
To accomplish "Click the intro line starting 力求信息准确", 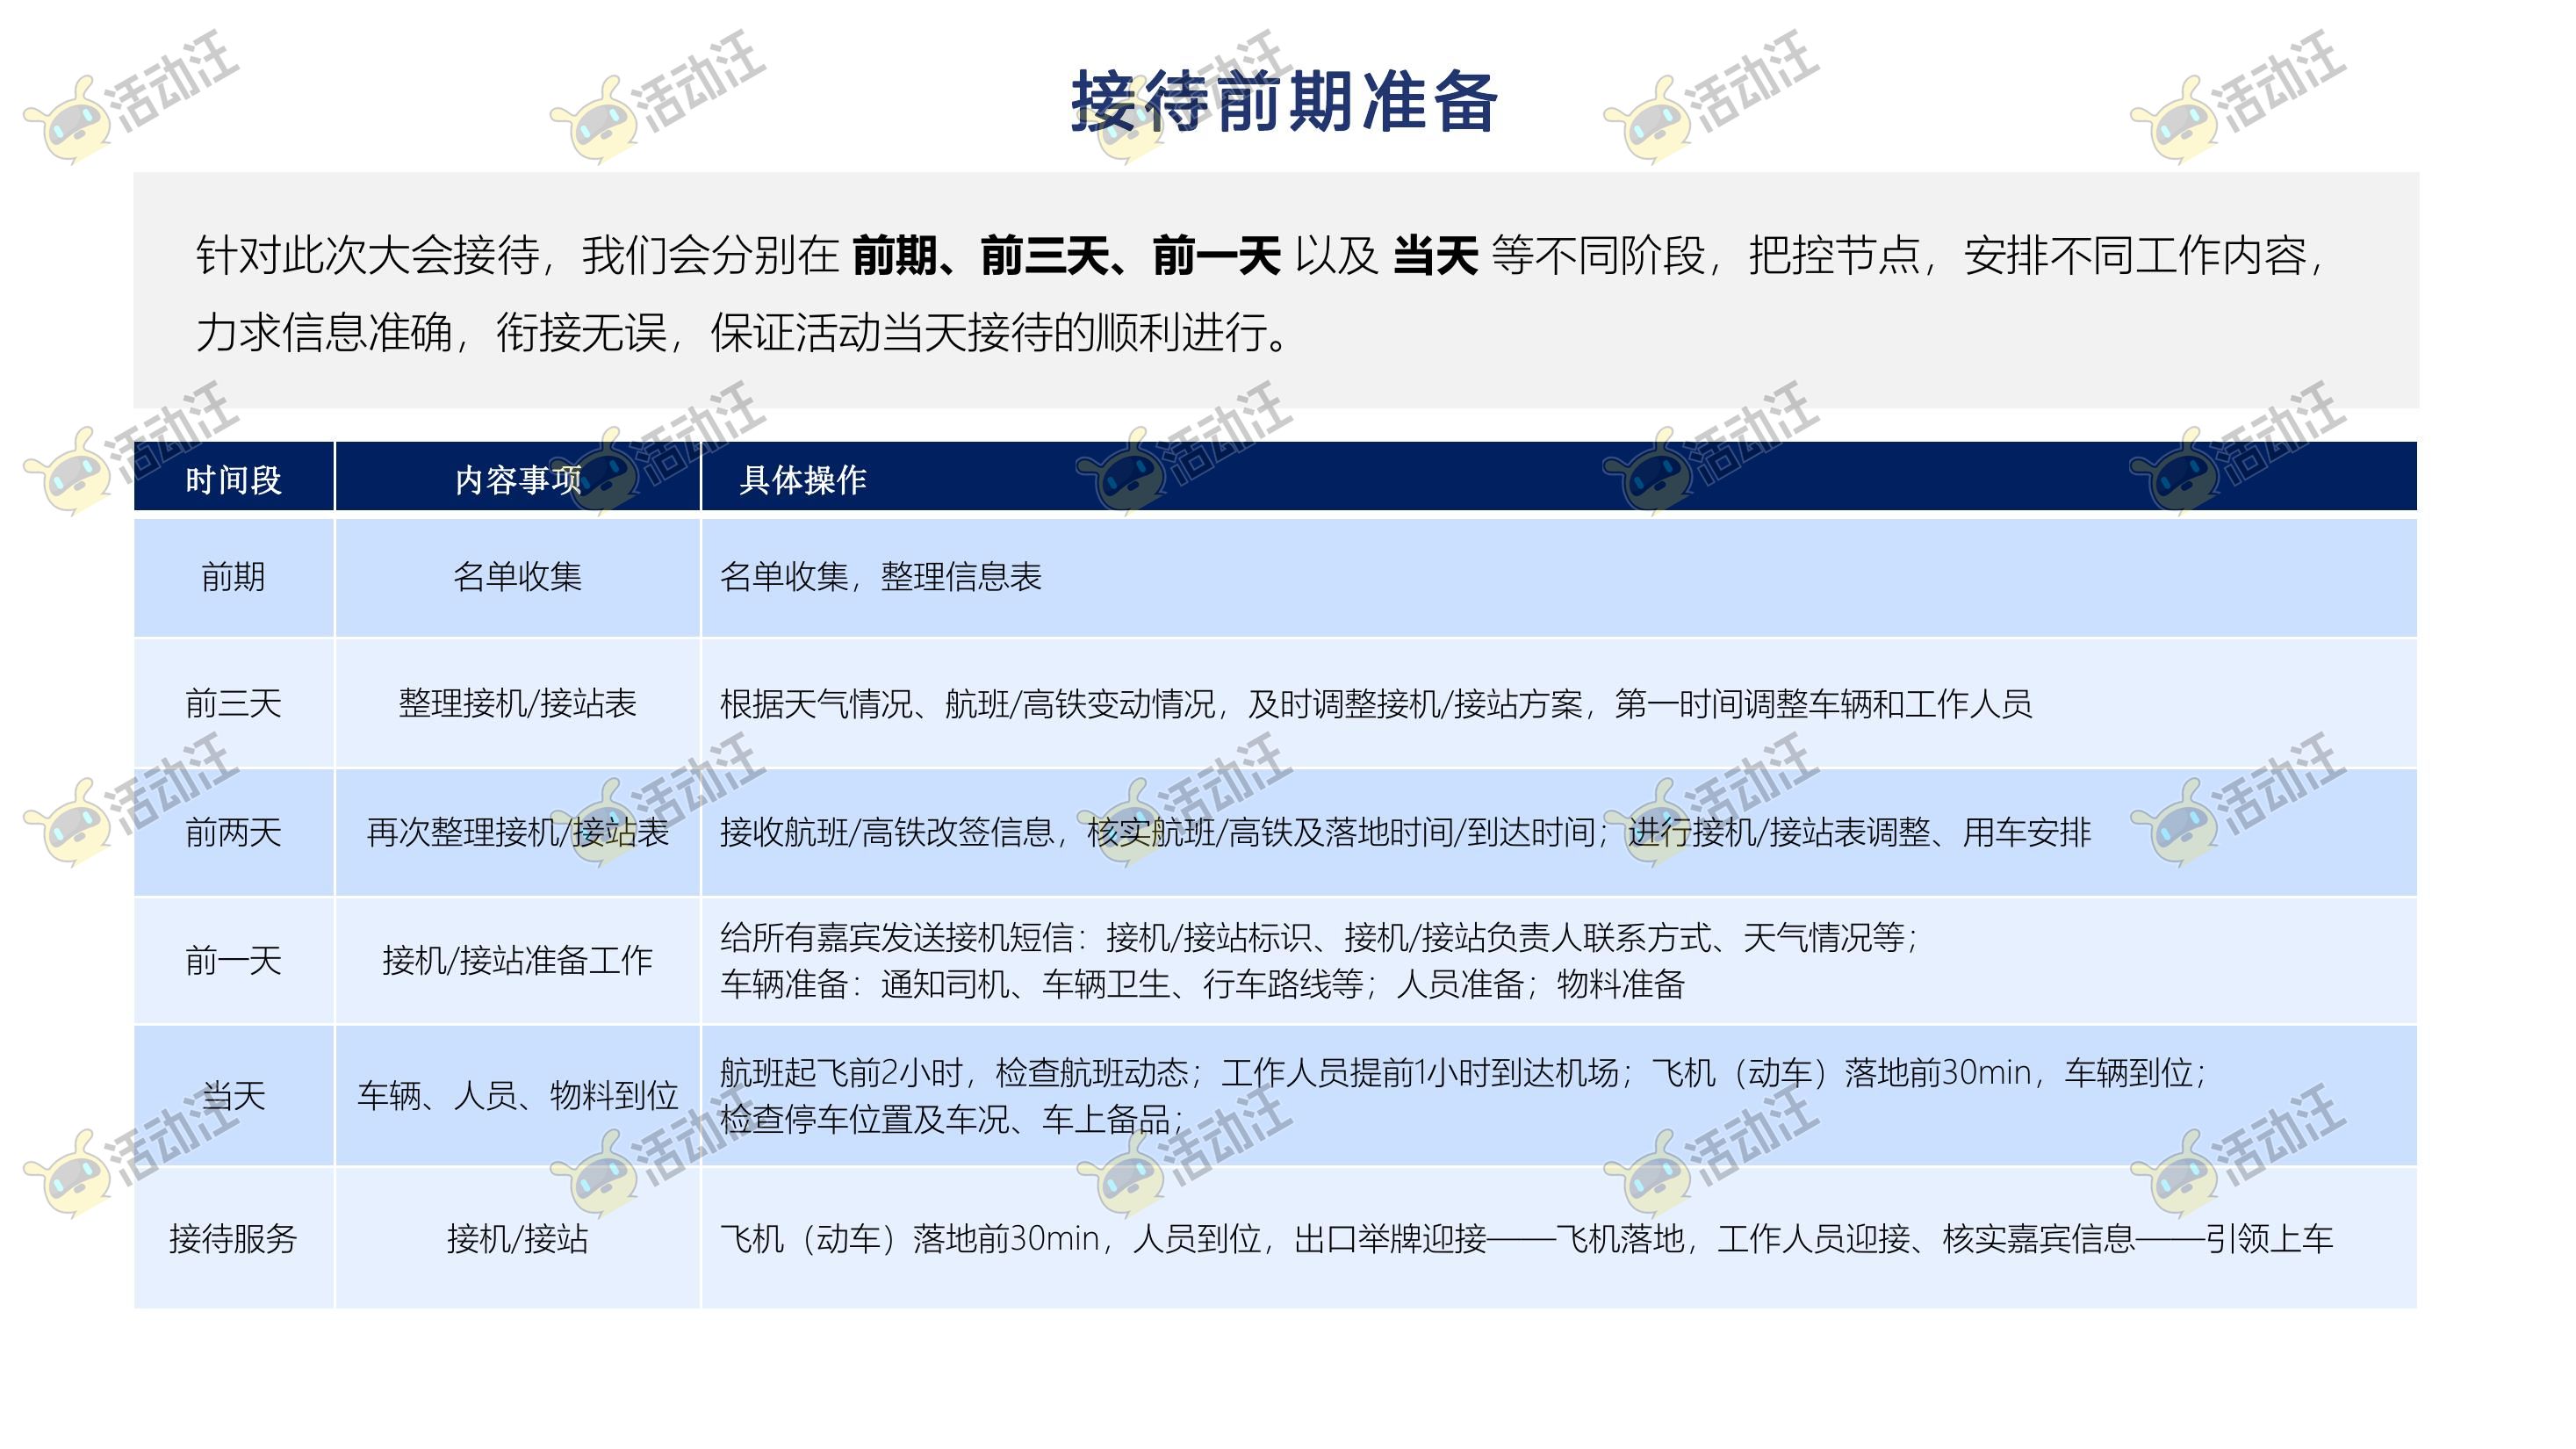I will pos(744,332).
